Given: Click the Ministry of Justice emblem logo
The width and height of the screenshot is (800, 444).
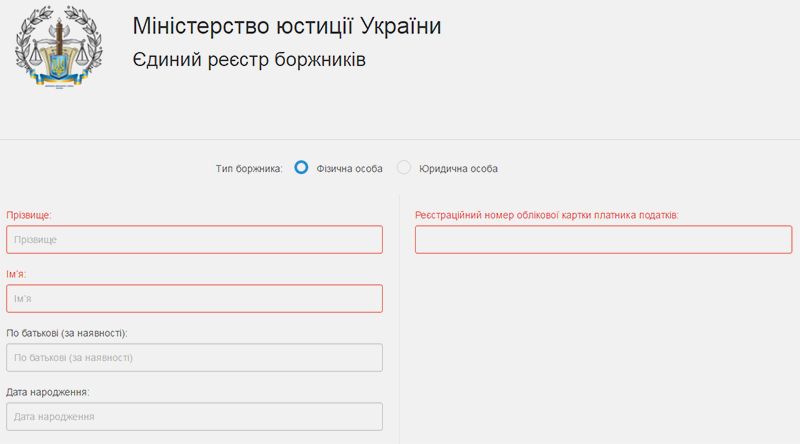Looking at the screenshot, I should click(x=59, y=47).
